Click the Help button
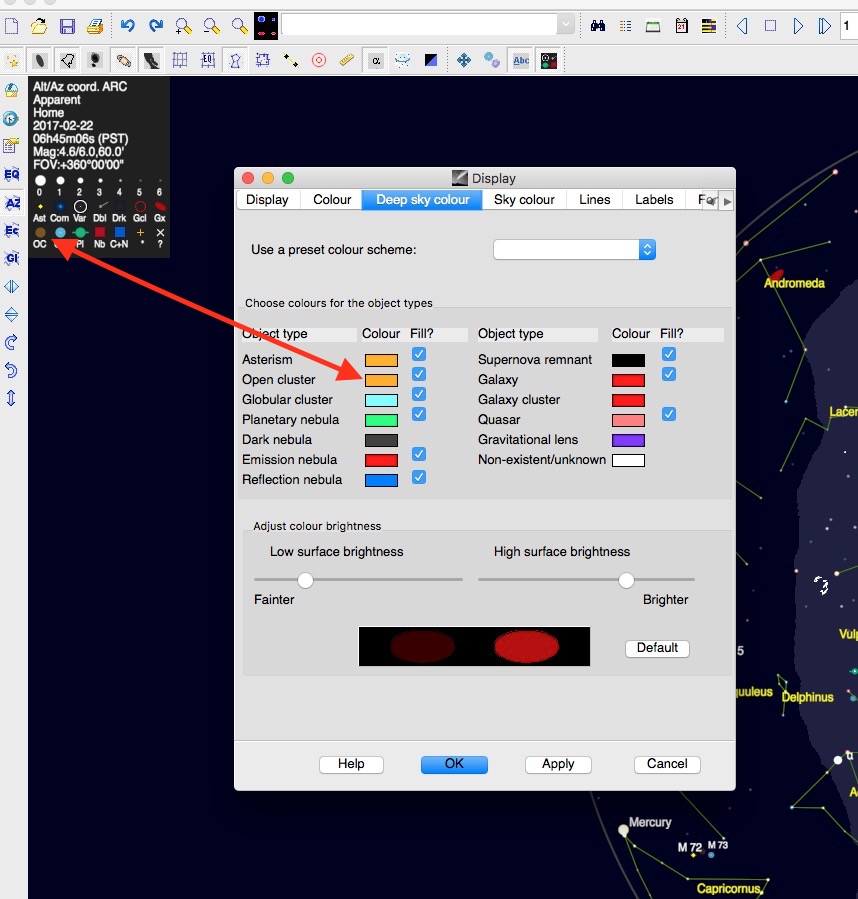858x899 pixels. (351, 764)
